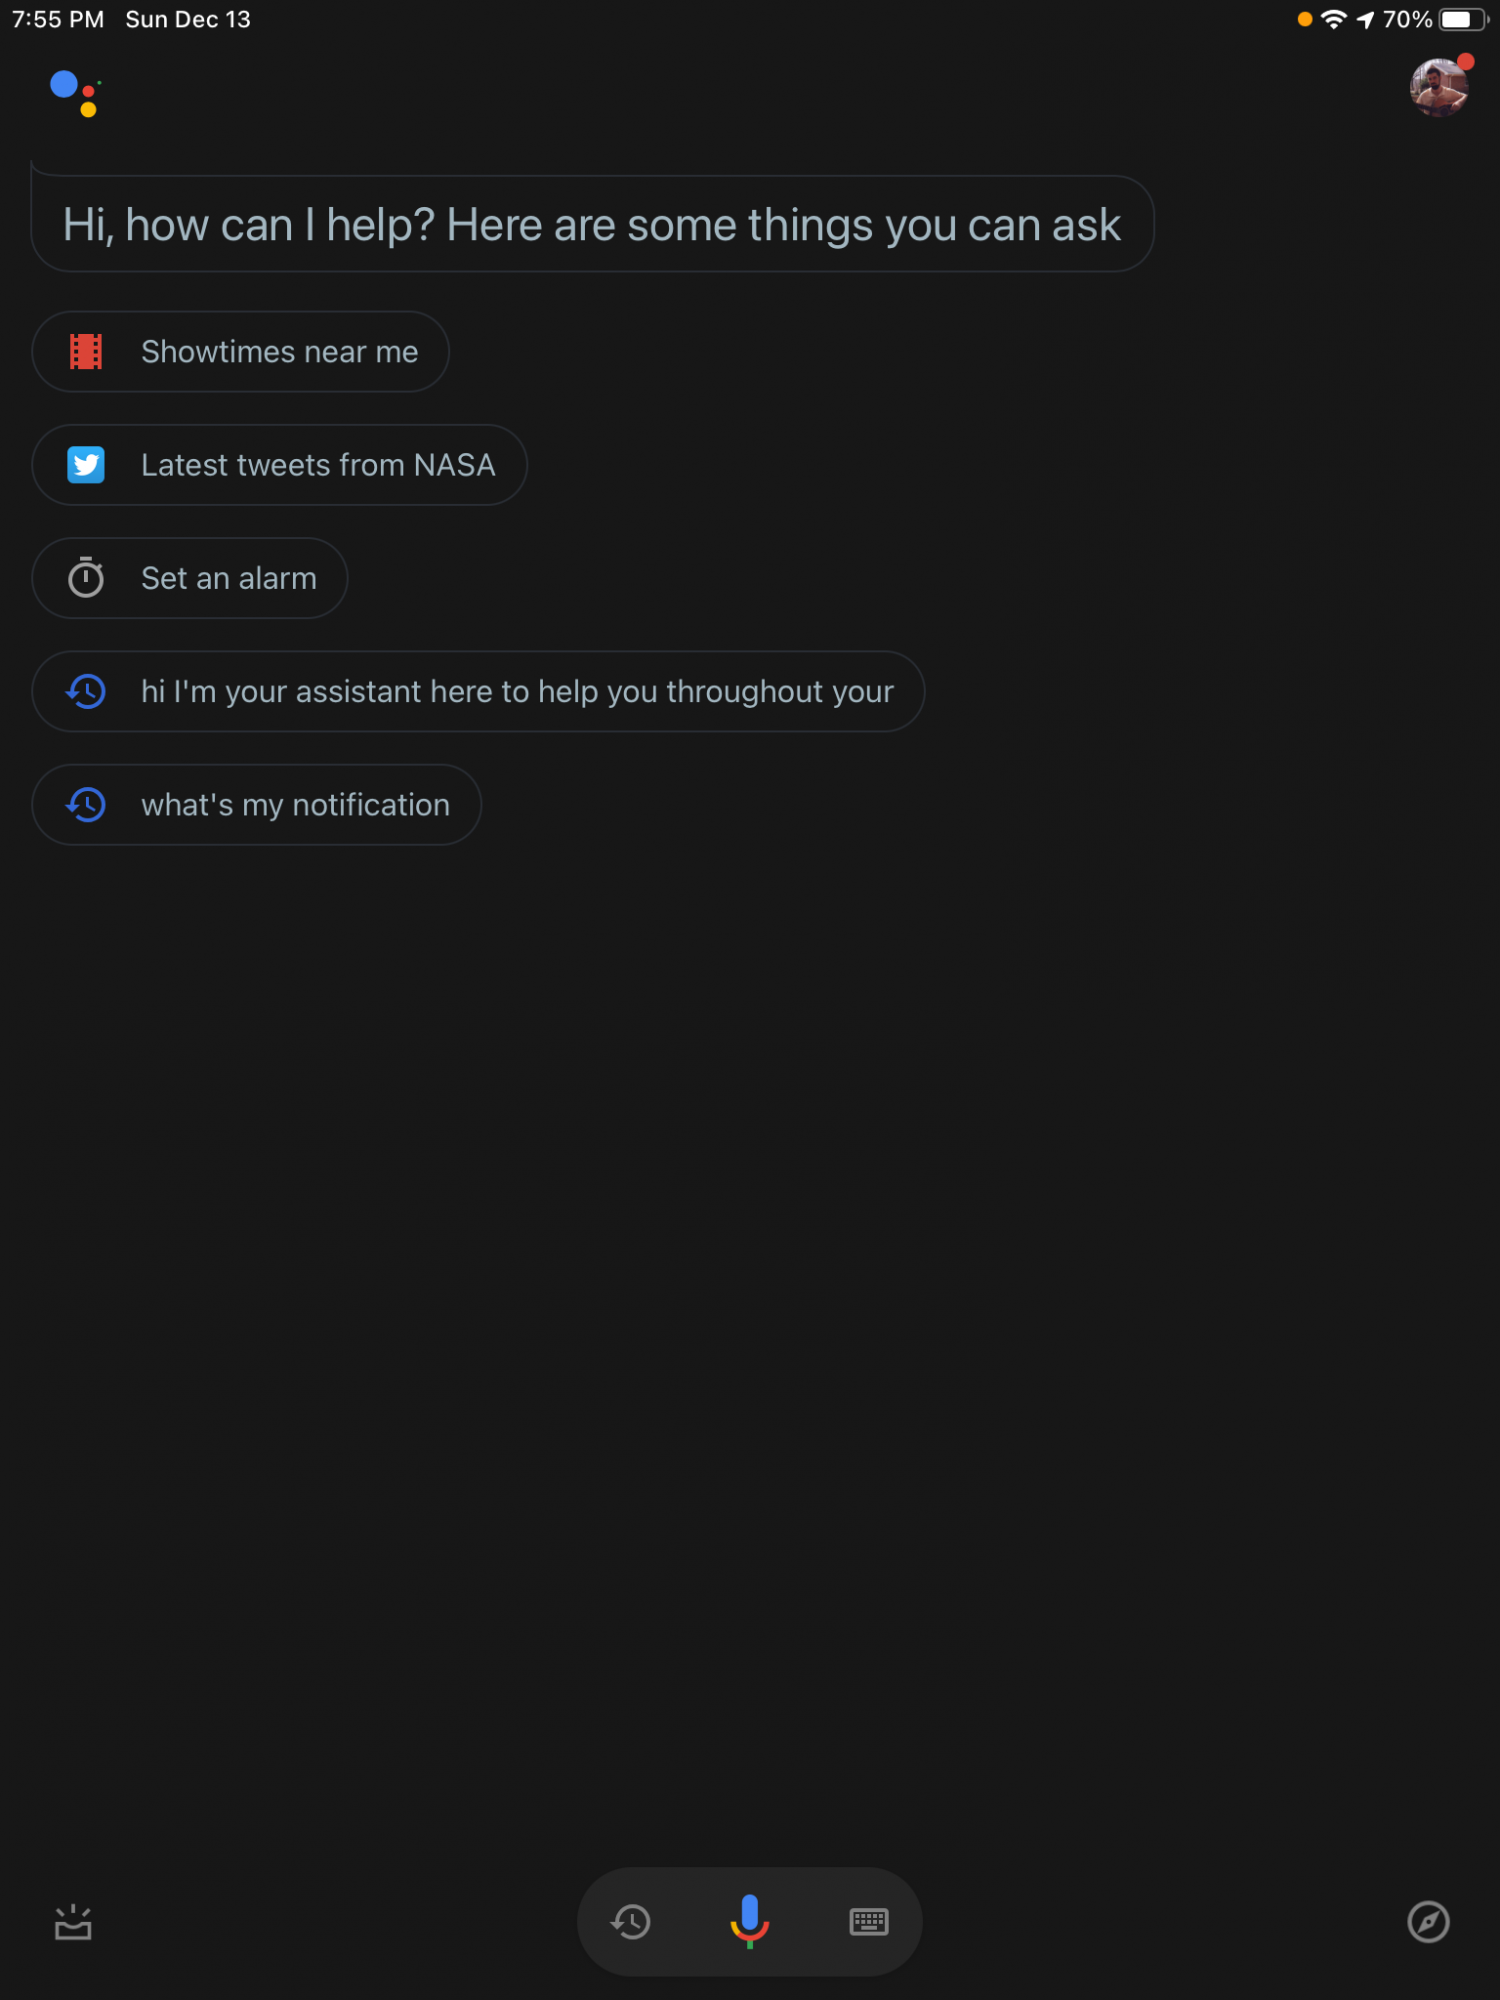Open history icon in bottom bar
1500x2000 pixels.
[631, 1921]
